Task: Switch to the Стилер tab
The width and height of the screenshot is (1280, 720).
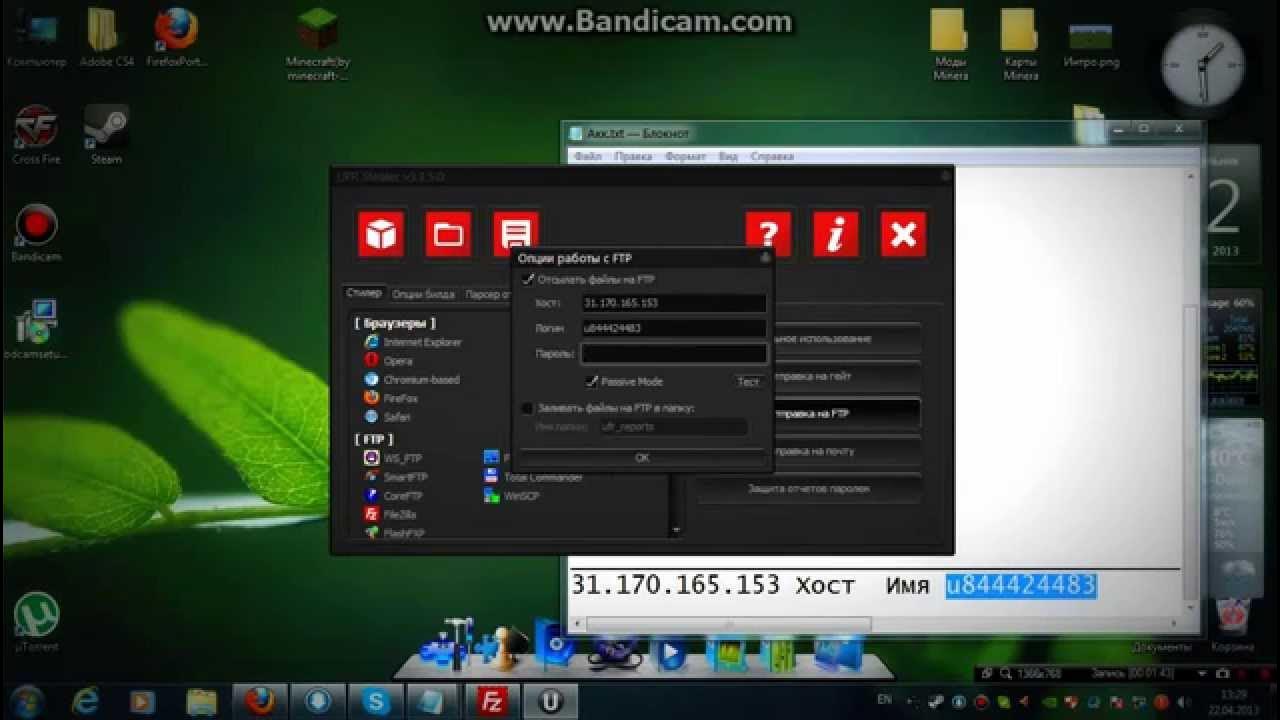Action: pos(364,293)
